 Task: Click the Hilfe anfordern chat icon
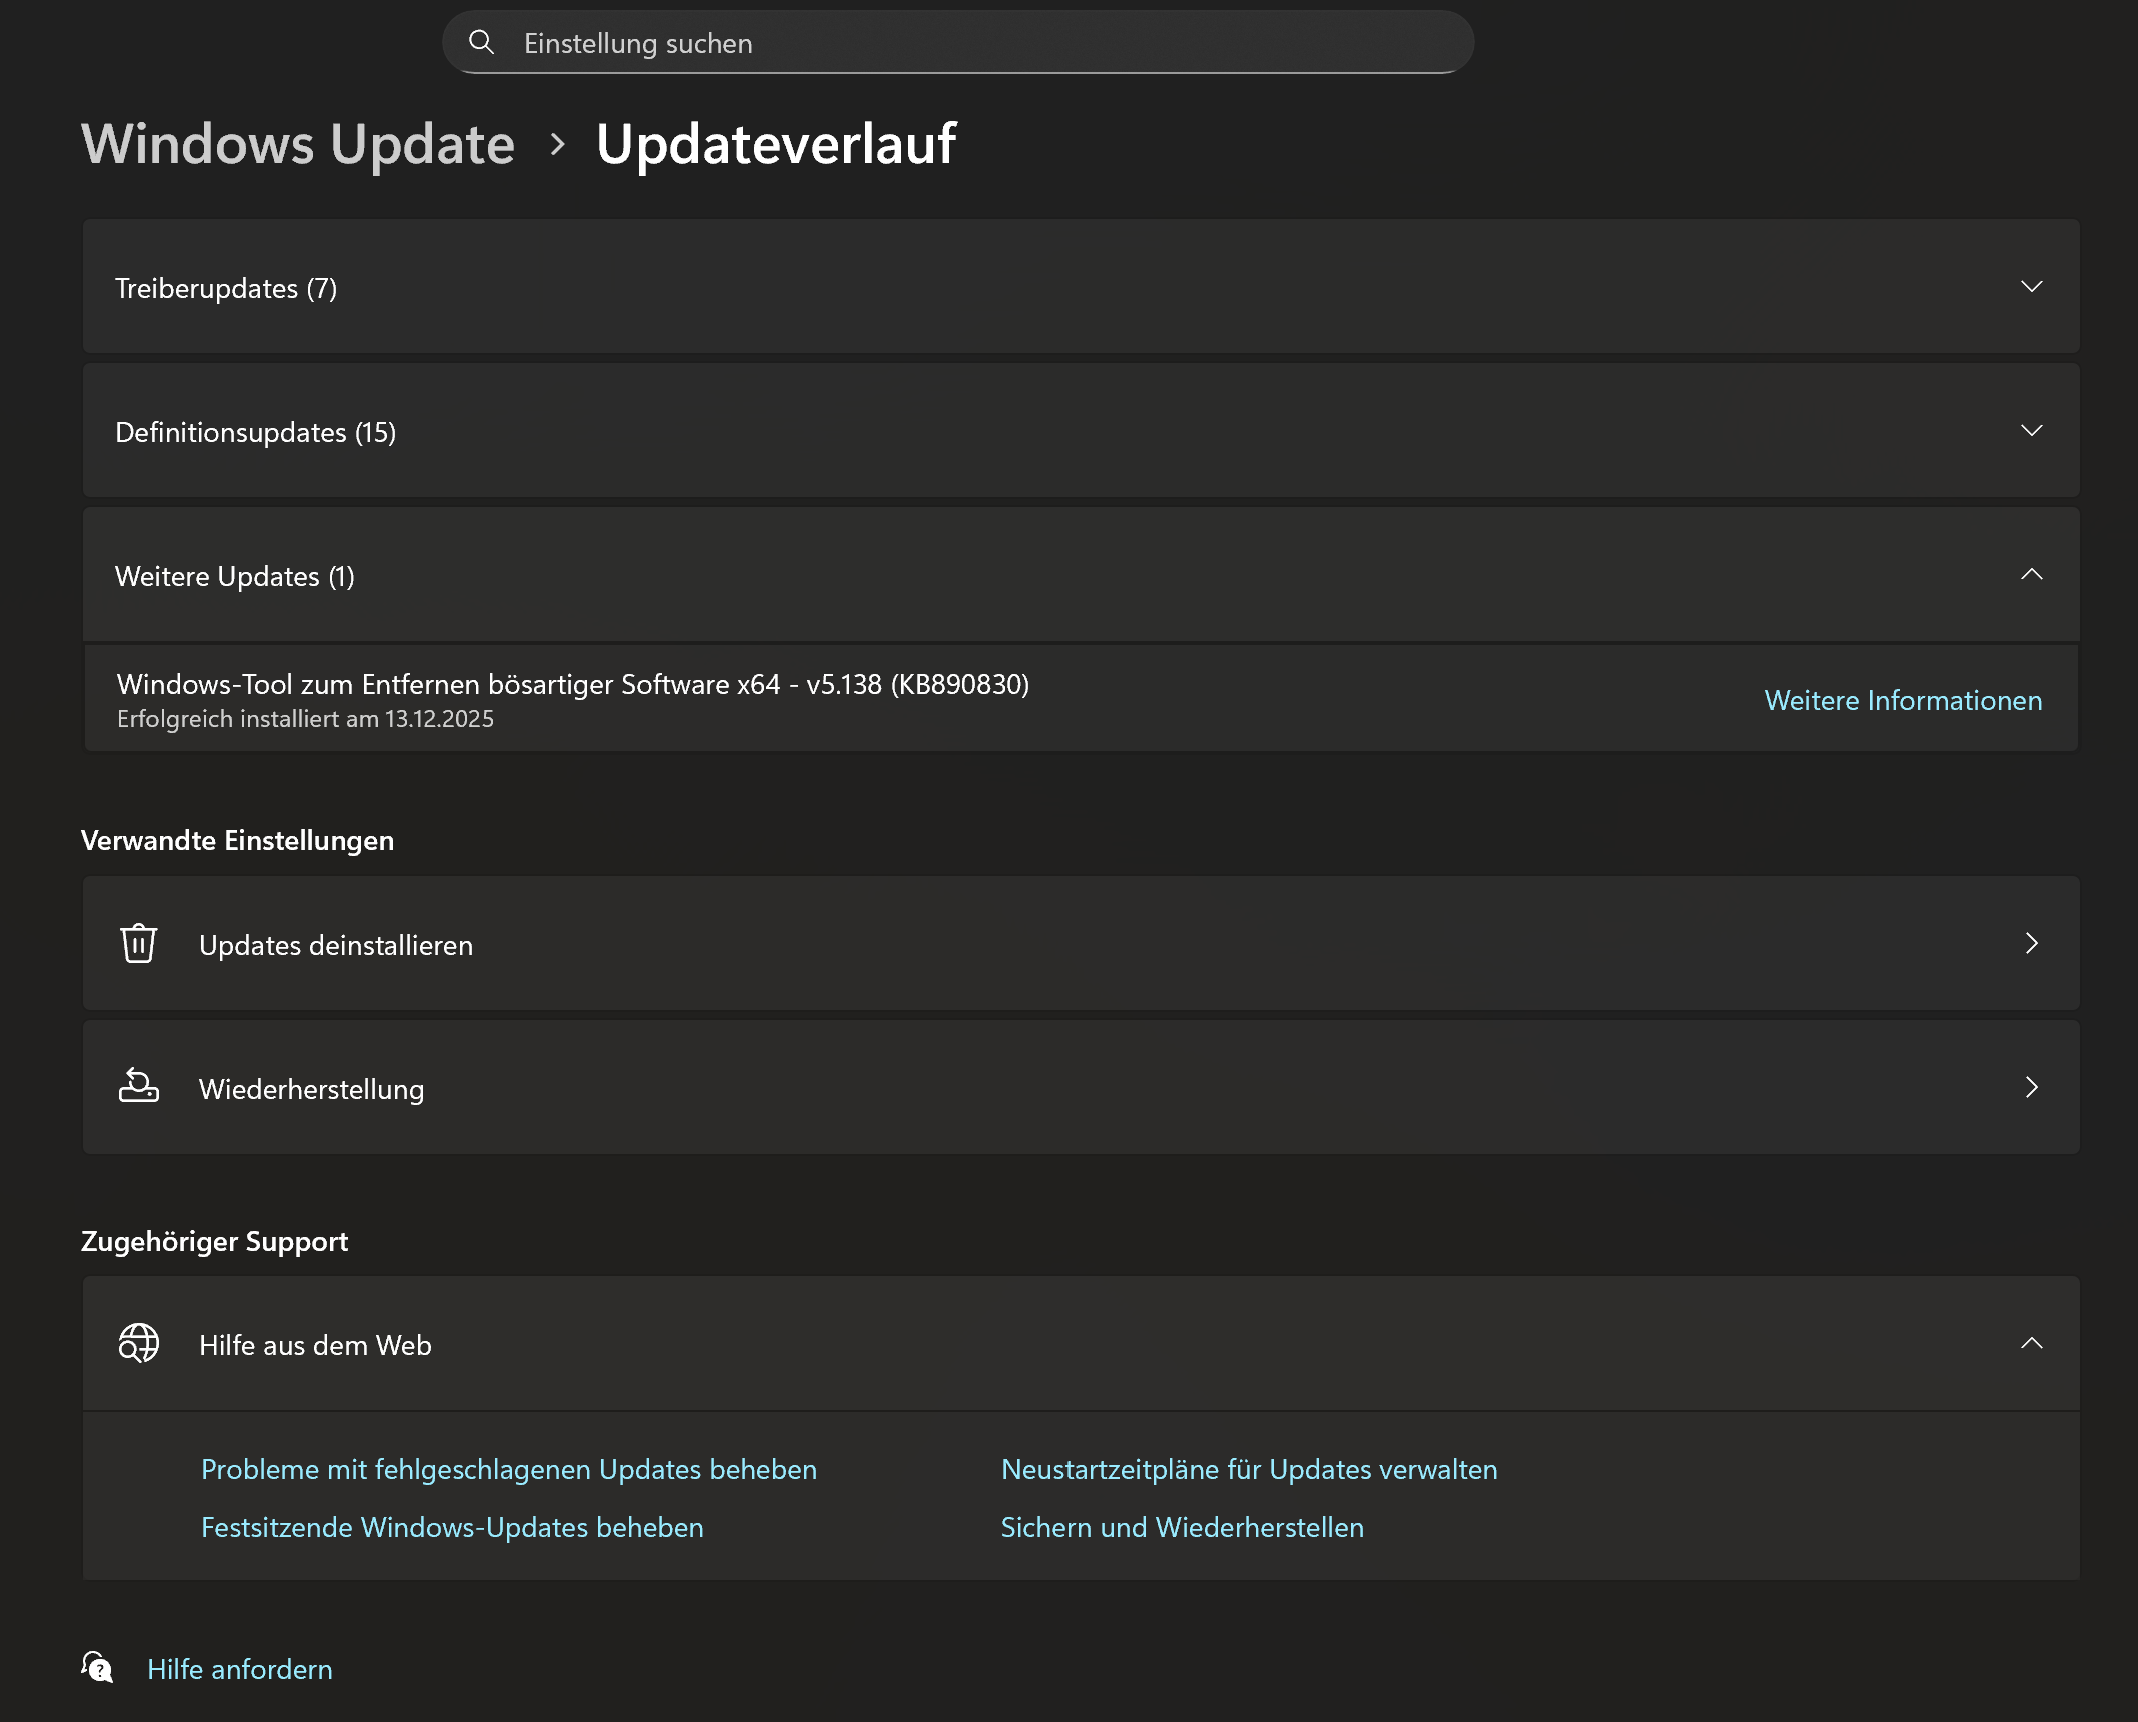[98, 1667]
